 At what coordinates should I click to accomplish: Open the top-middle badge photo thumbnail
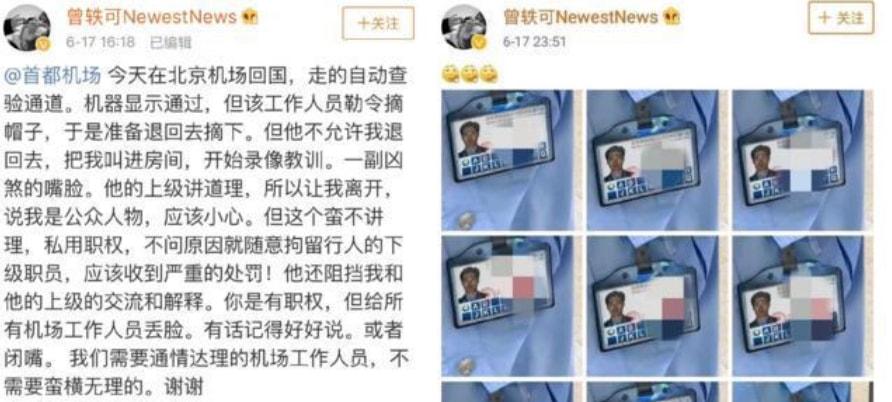tap(653, 160)
